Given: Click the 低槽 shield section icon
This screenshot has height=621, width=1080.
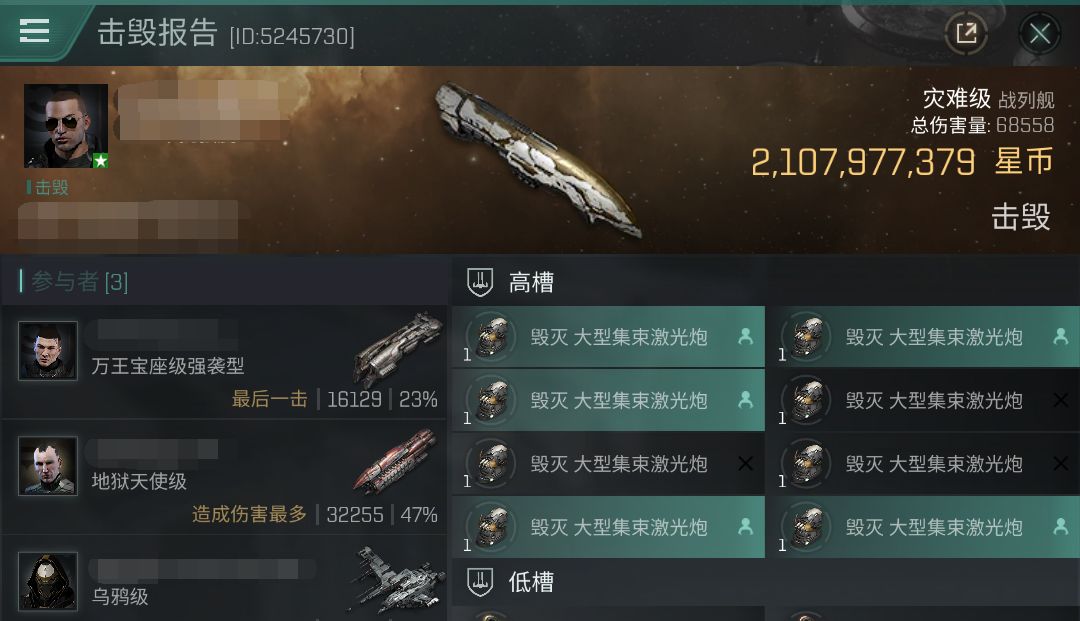Looking at the screenshot, I should [x=480, y=582].
